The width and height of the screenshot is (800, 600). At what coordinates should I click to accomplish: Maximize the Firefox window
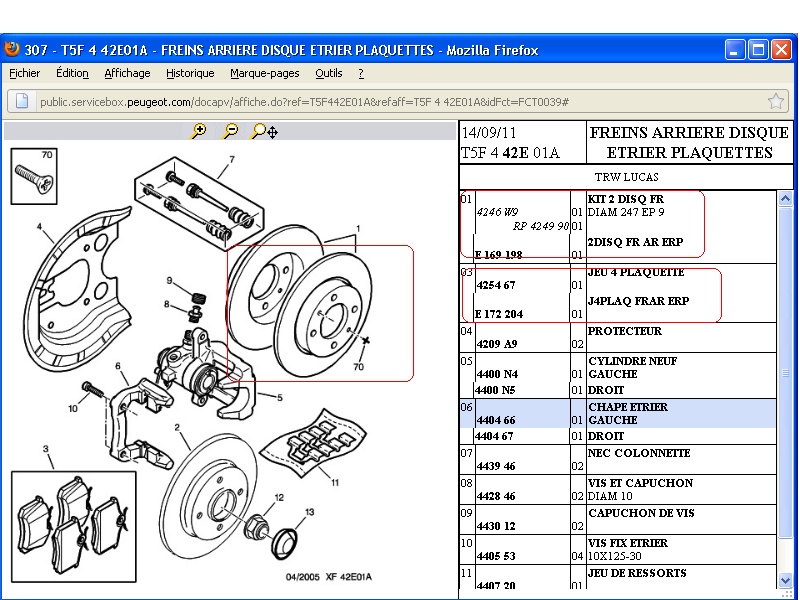pyautogui.click(x=758, y=50)
